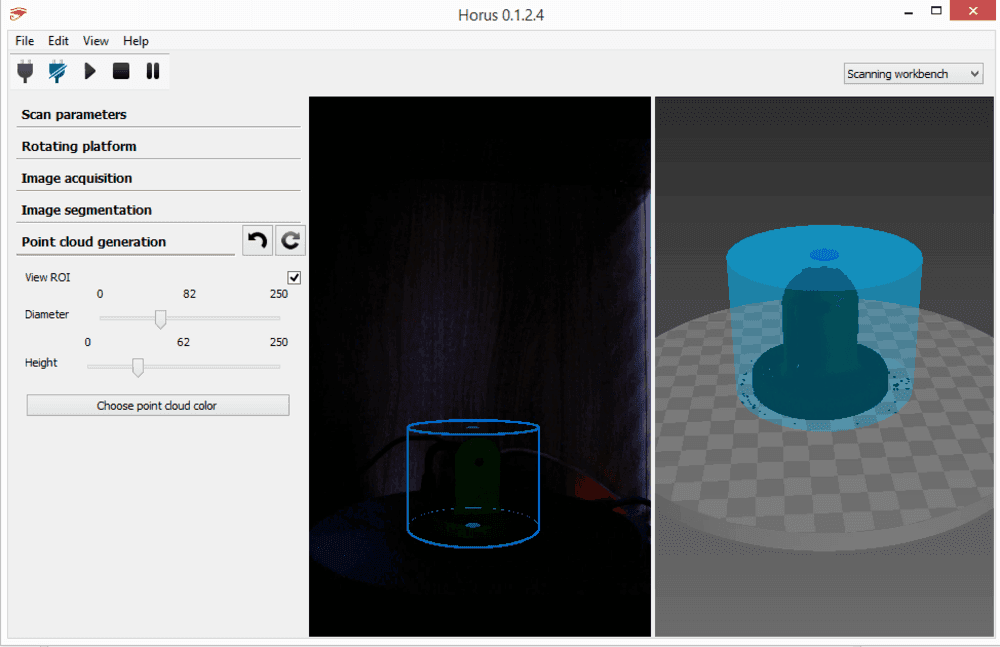The image size is (1000, 647).
Task: Open the File menu
Action: [24, 41]
